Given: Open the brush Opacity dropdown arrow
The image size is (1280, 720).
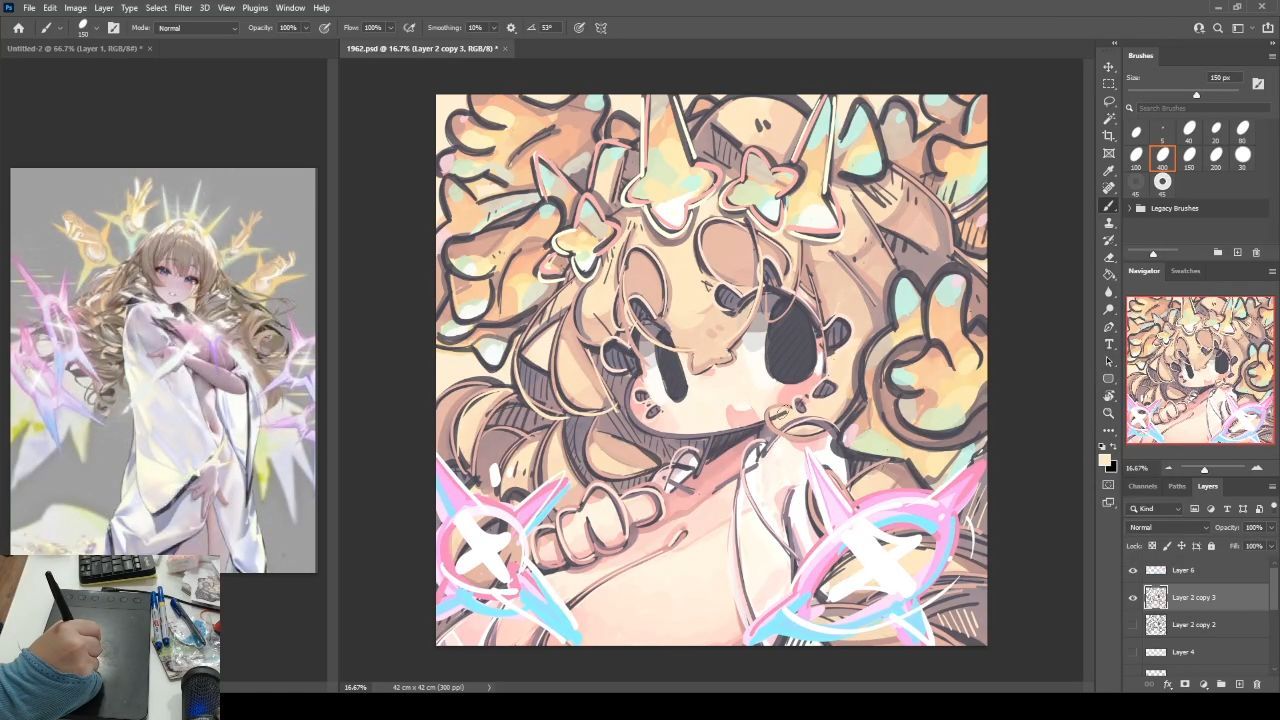Looking at the screenshot, I should [306, 28].
